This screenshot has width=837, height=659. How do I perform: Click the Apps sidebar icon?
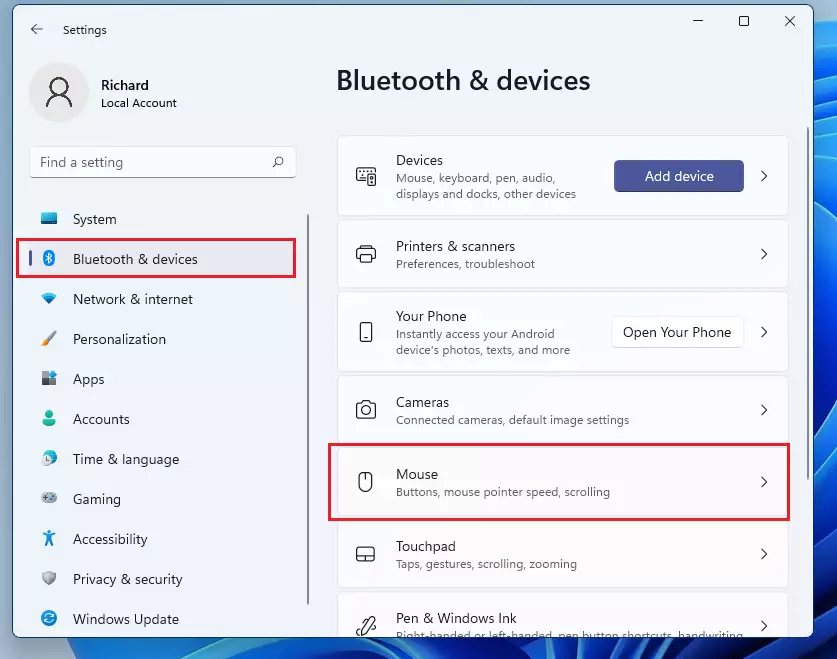49,378
